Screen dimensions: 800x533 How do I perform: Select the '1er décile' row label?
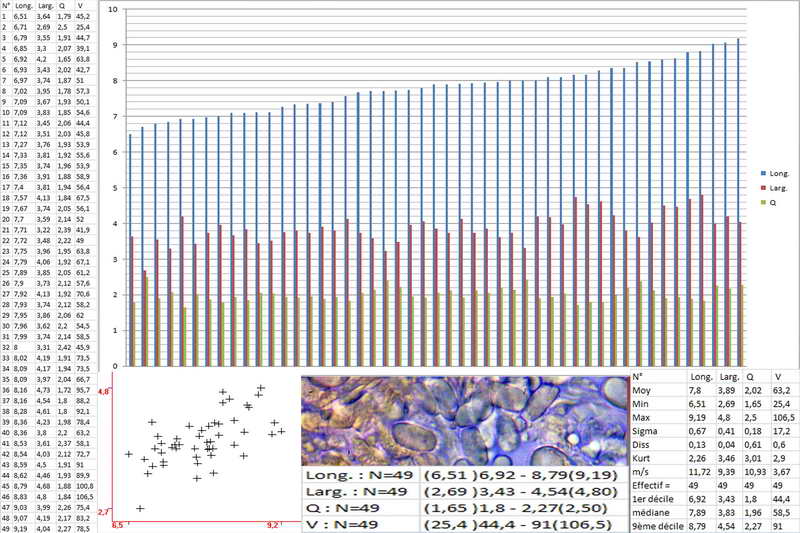tap(653, 499)
